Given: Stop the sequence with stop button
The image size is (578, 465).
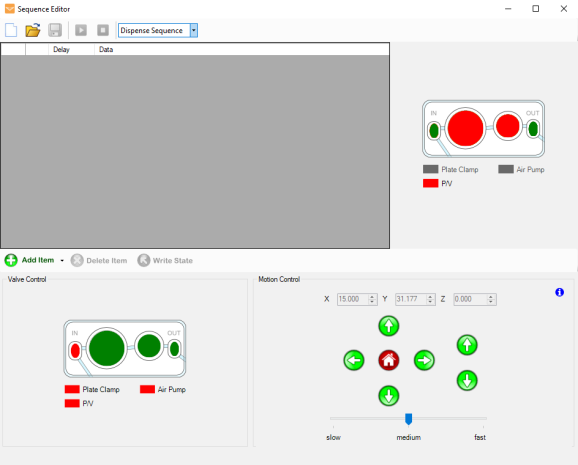Looking at the screenshot, I should point(103,30).
